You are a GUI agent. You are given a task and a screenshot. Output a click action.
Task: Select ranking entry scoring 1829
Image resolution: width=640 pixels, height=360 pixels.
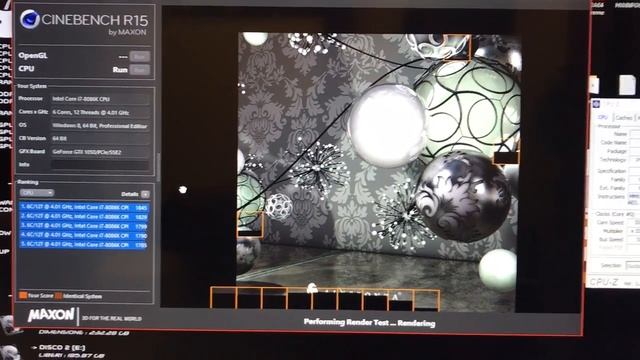pyautogui.click(x=84, y=217)
